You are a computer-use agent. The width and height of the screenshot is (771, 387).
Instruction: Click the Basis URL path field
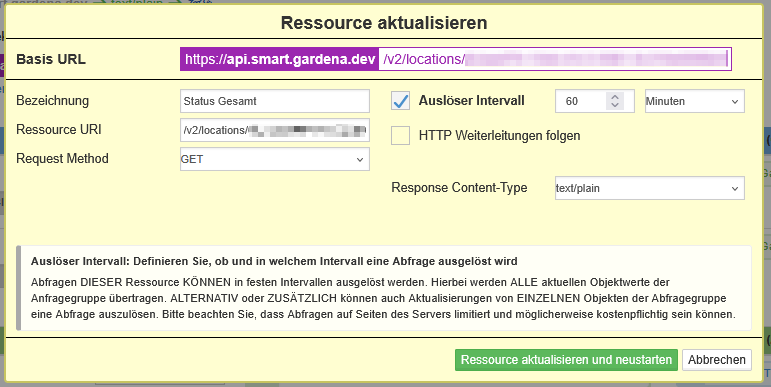point(555,59)
